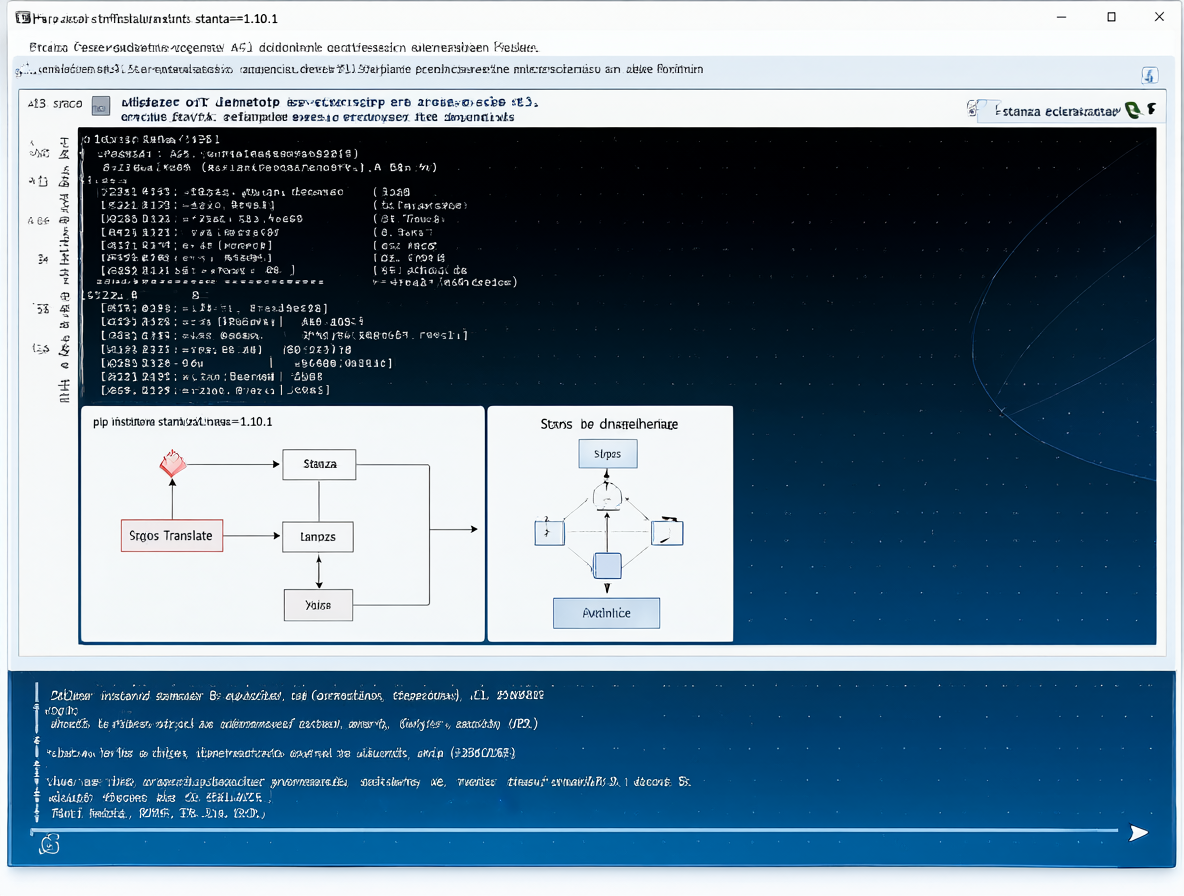Select the Lanpzs box in the diagram
Screen dimensions: 1184x896
(318, 537)
